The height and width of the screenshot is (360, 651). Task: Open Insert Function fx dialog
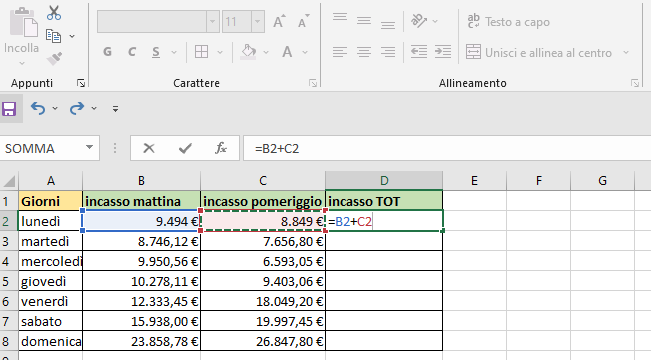221,148
